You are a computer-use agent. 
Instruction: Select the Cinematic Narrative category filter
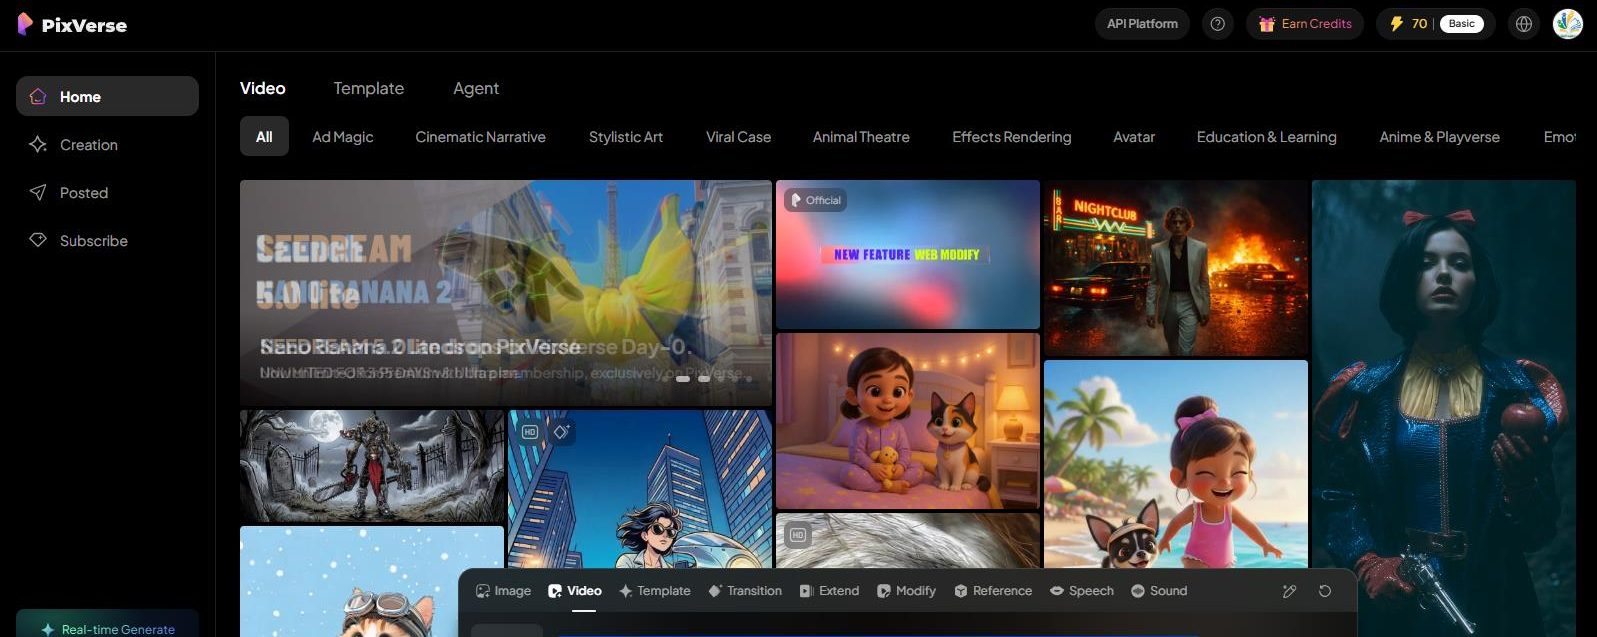pyautogui.click(x=480, y=137)
